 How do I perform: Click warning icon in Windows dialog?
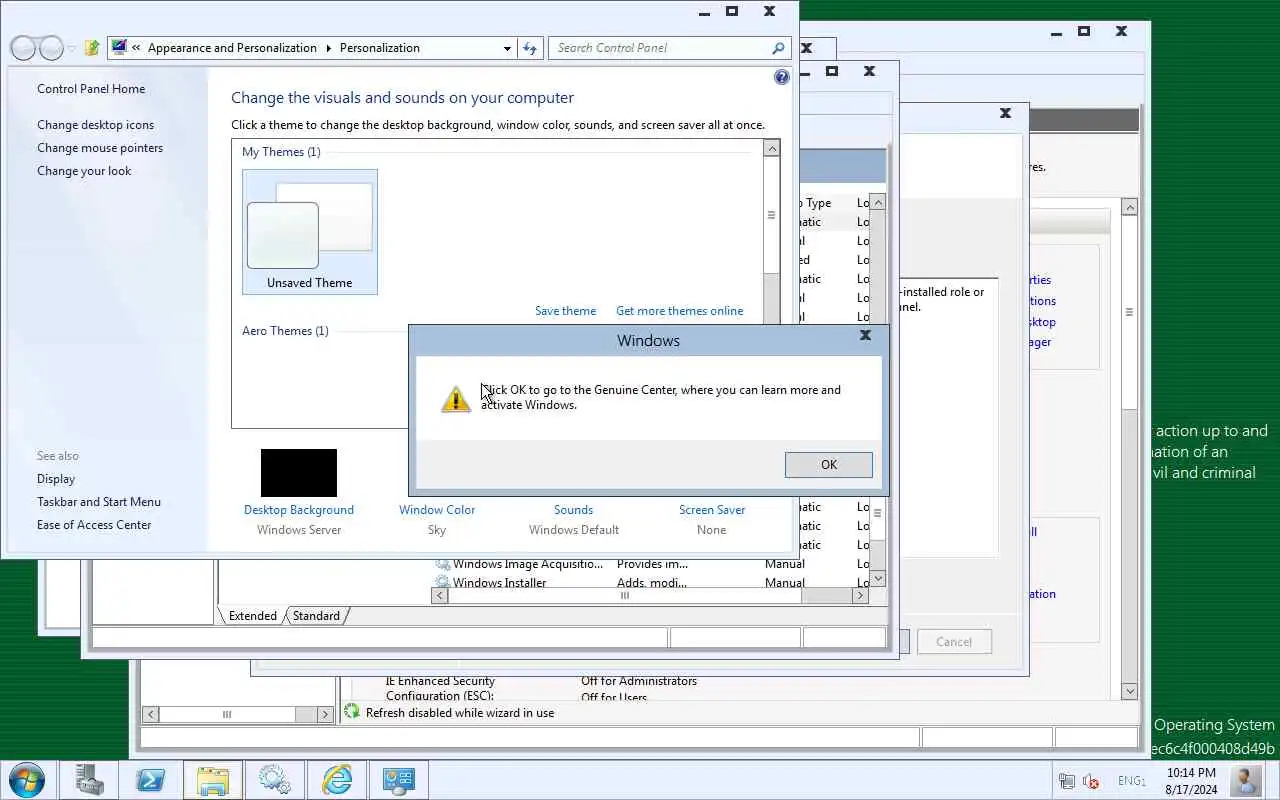456,399
